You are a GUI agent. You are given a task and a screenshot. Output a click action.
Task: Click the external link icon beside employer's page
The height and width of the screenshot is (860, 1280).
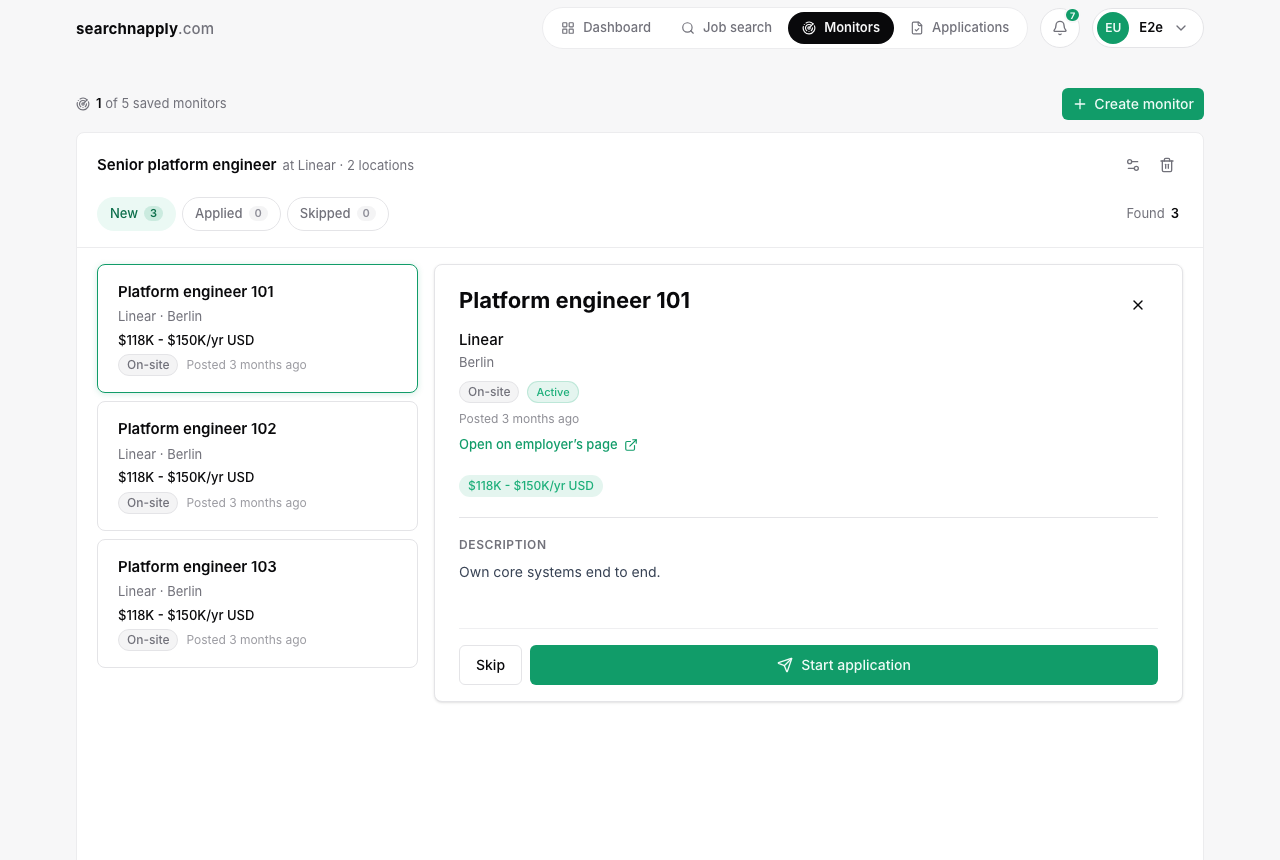tap(631, 445)
